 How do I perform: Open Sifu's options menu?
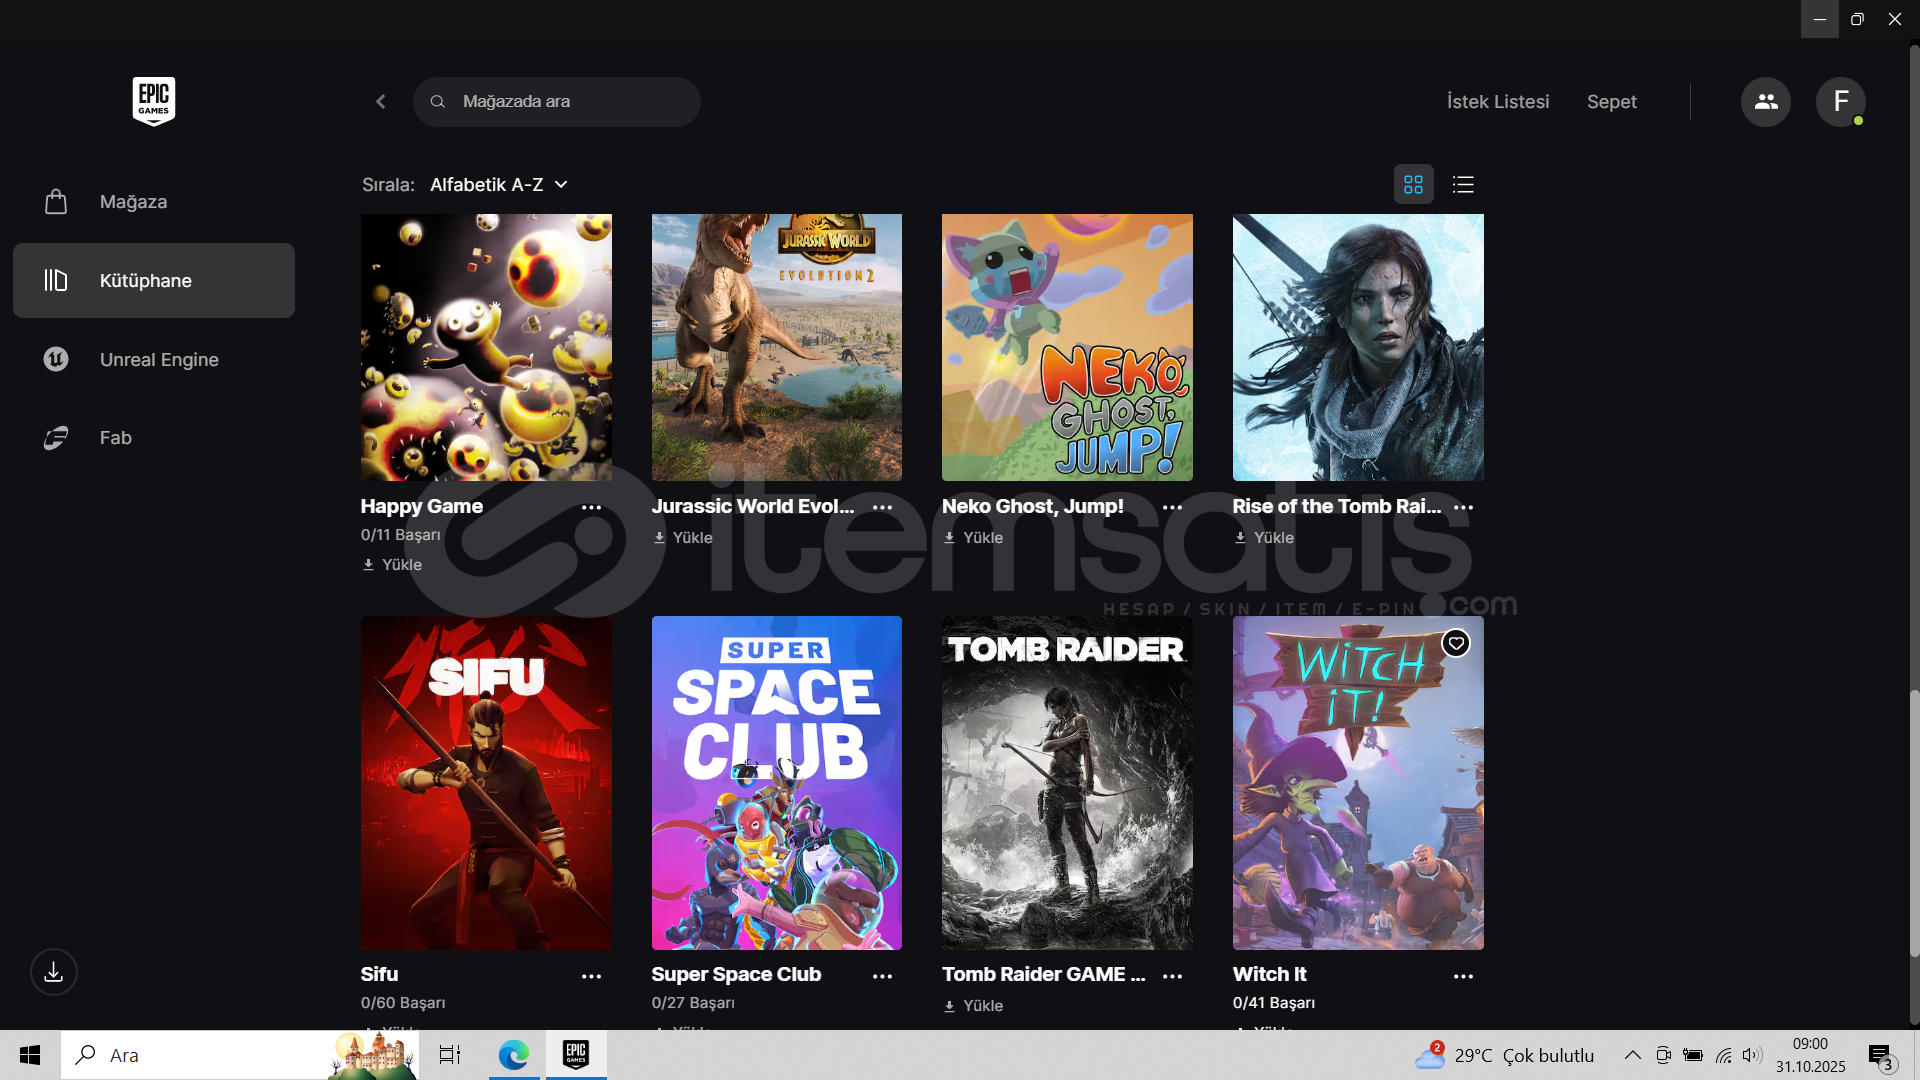592,975
